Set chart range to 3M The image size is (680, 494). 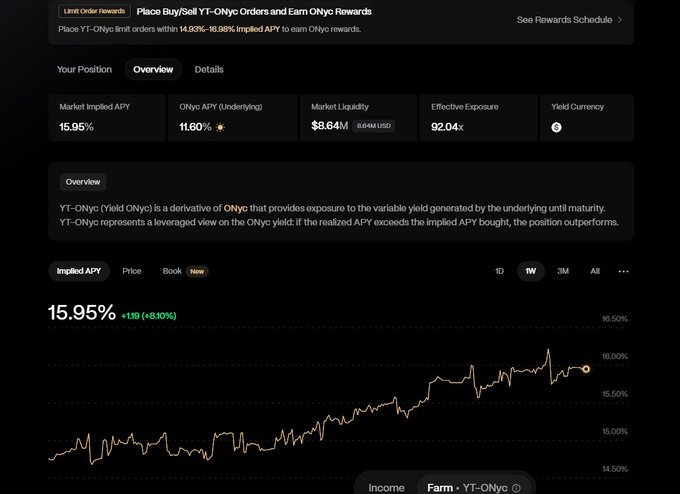tap(563, 271)
